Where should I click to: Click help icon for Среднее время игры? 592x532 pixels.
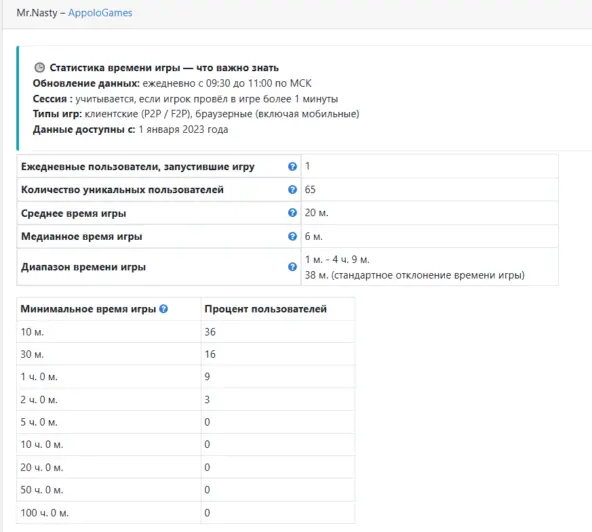(x=292, y=213)
